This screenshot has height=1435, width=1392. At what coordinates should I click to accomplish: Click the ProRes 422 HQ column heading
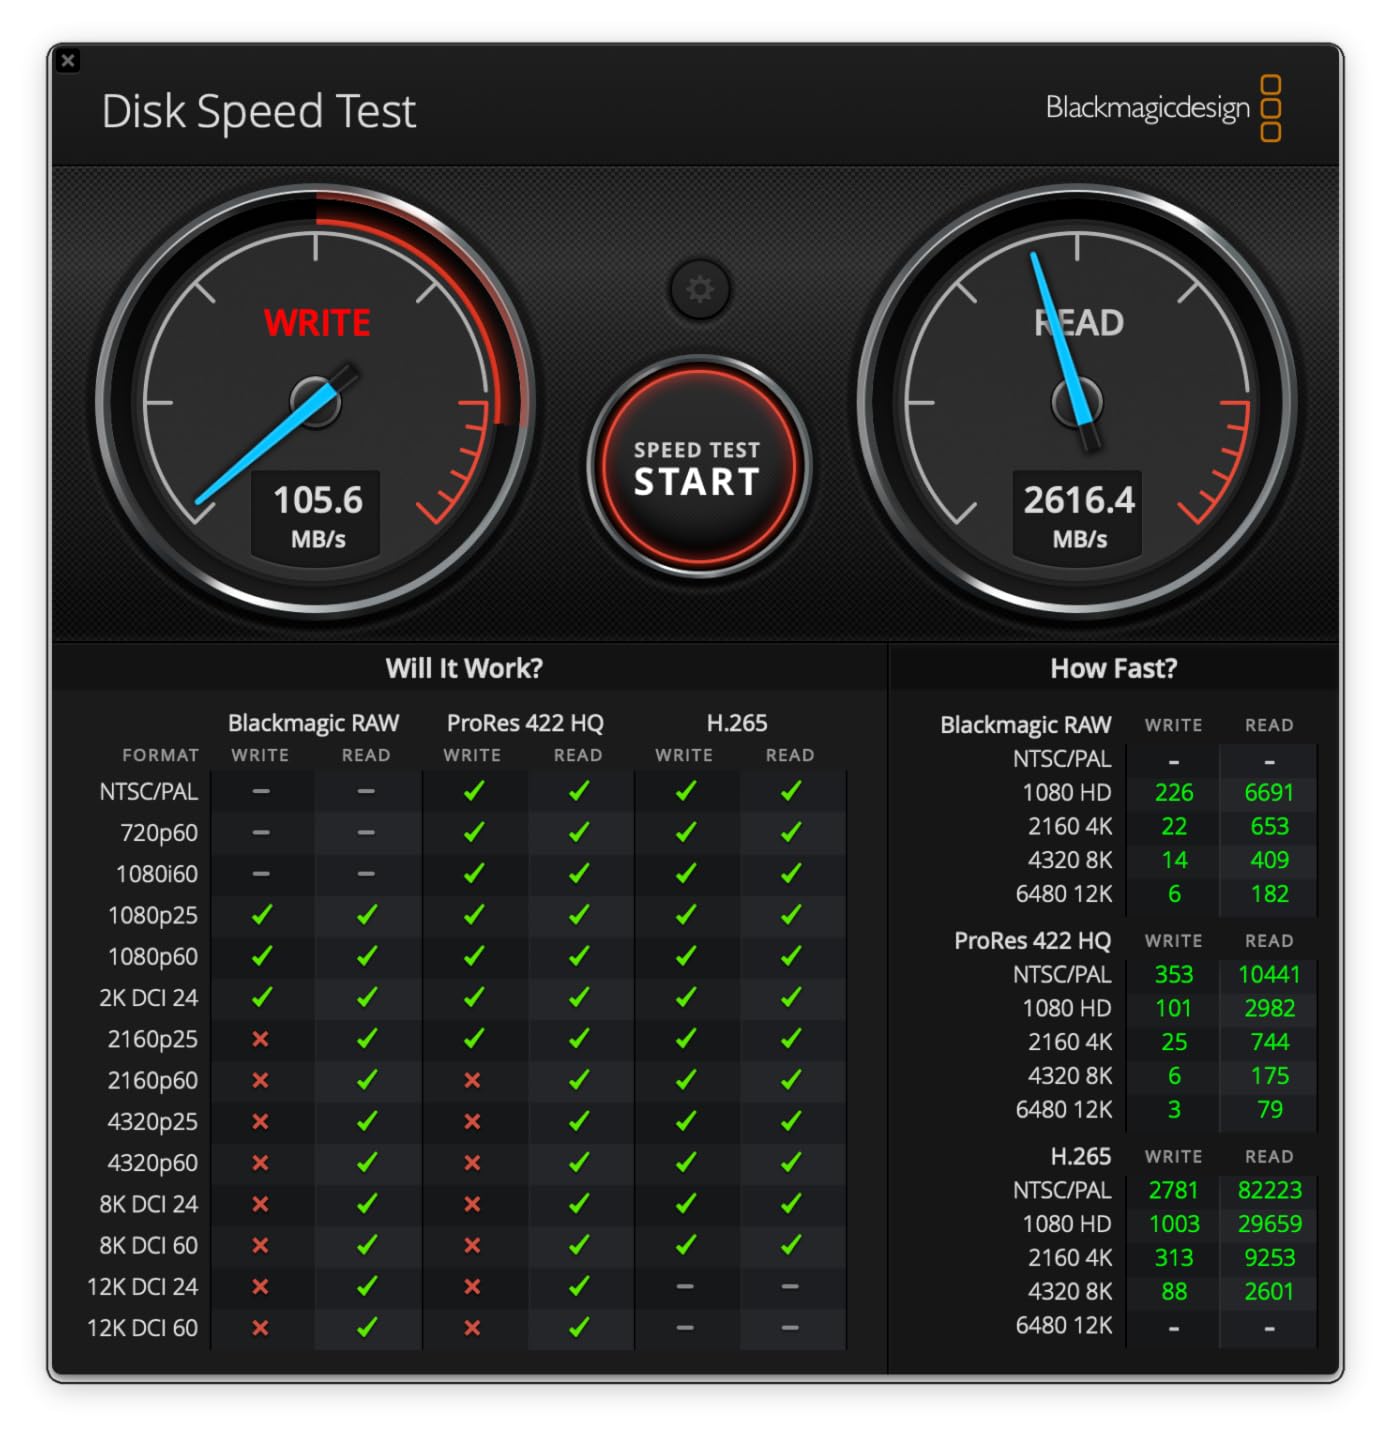point(527,722)
